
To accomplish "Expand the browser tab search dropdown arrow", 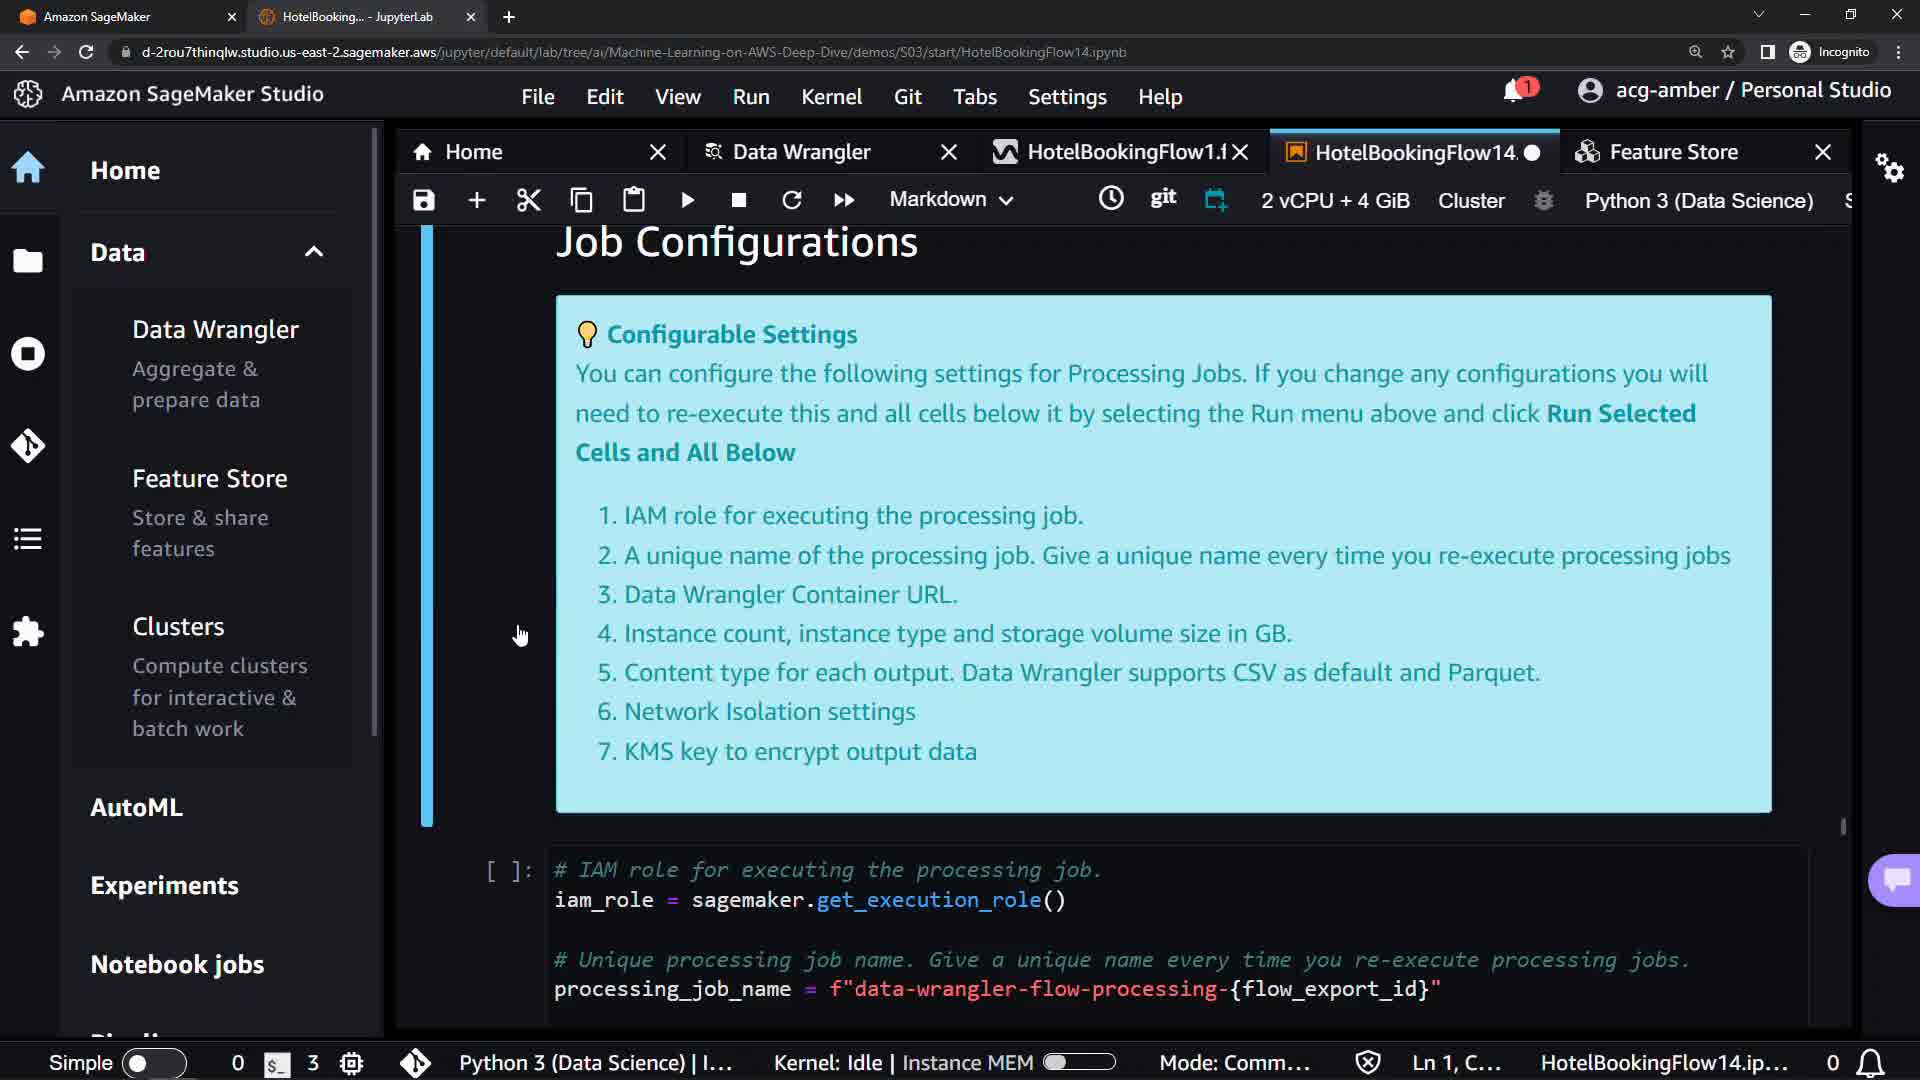I will tap(1758, 15).
